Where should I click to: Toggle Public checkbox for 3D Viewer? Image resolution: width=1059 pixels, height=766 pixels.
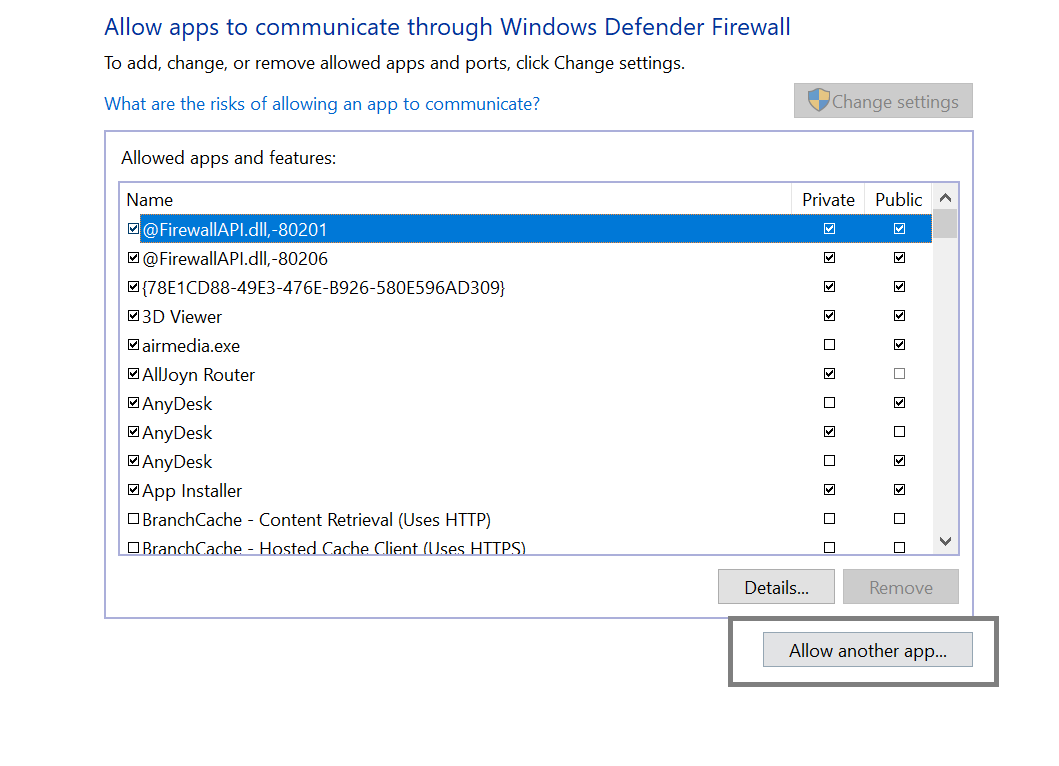point(899,315)
